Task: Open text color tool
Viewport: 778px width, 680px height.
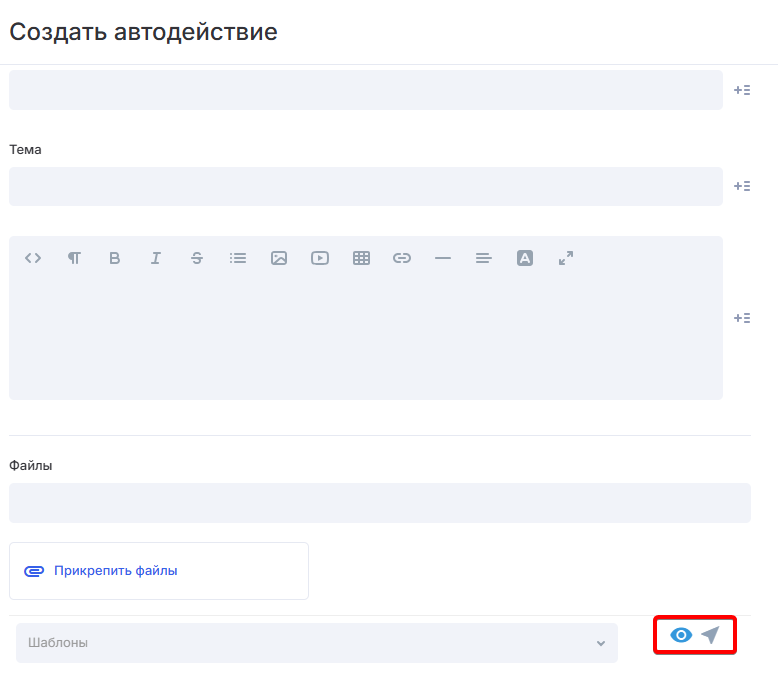Action: pos(525,258)
